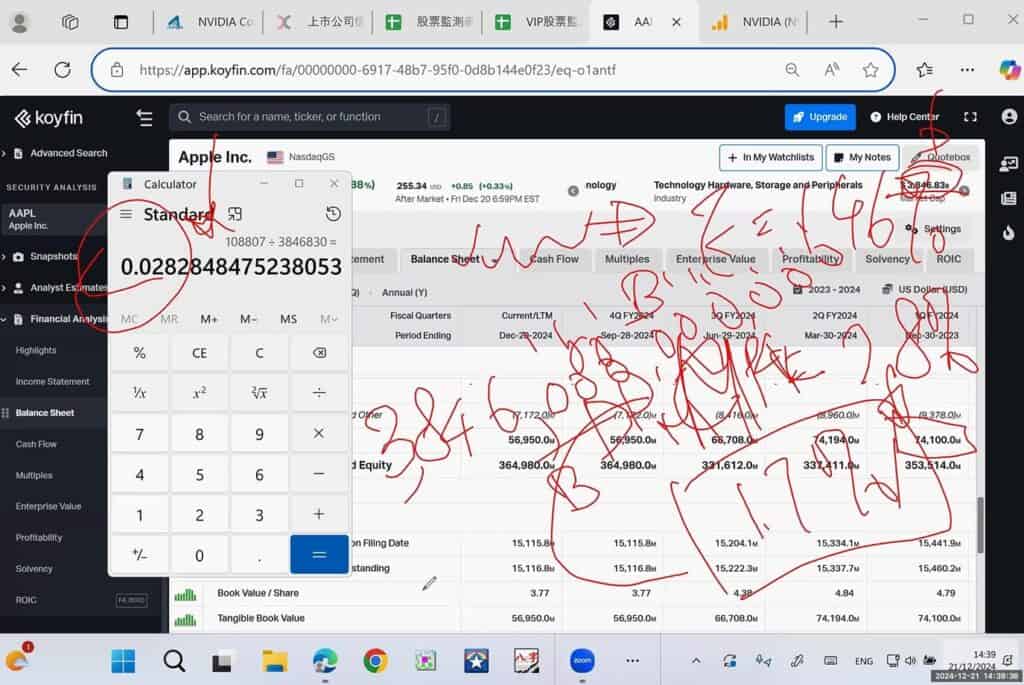The width and height of the screenshot is (1024, 685).
Task: Open the calculator history panel
Action: (x=333, y=214)
